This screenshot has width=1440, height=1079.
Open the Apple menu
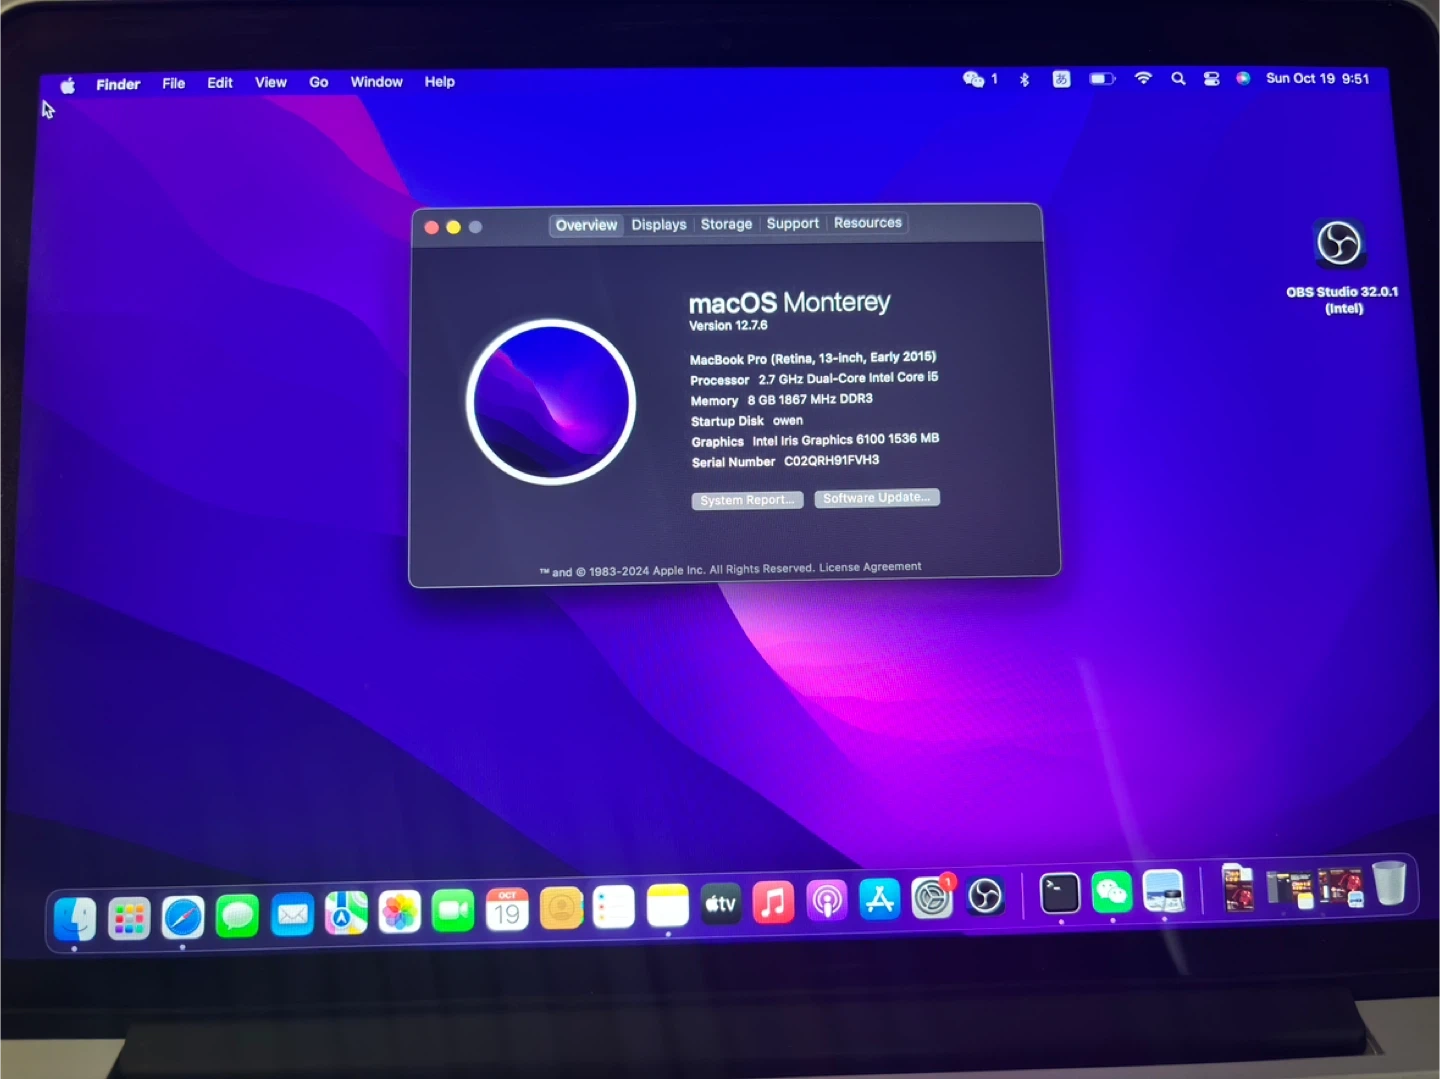[x=68, y=85]
